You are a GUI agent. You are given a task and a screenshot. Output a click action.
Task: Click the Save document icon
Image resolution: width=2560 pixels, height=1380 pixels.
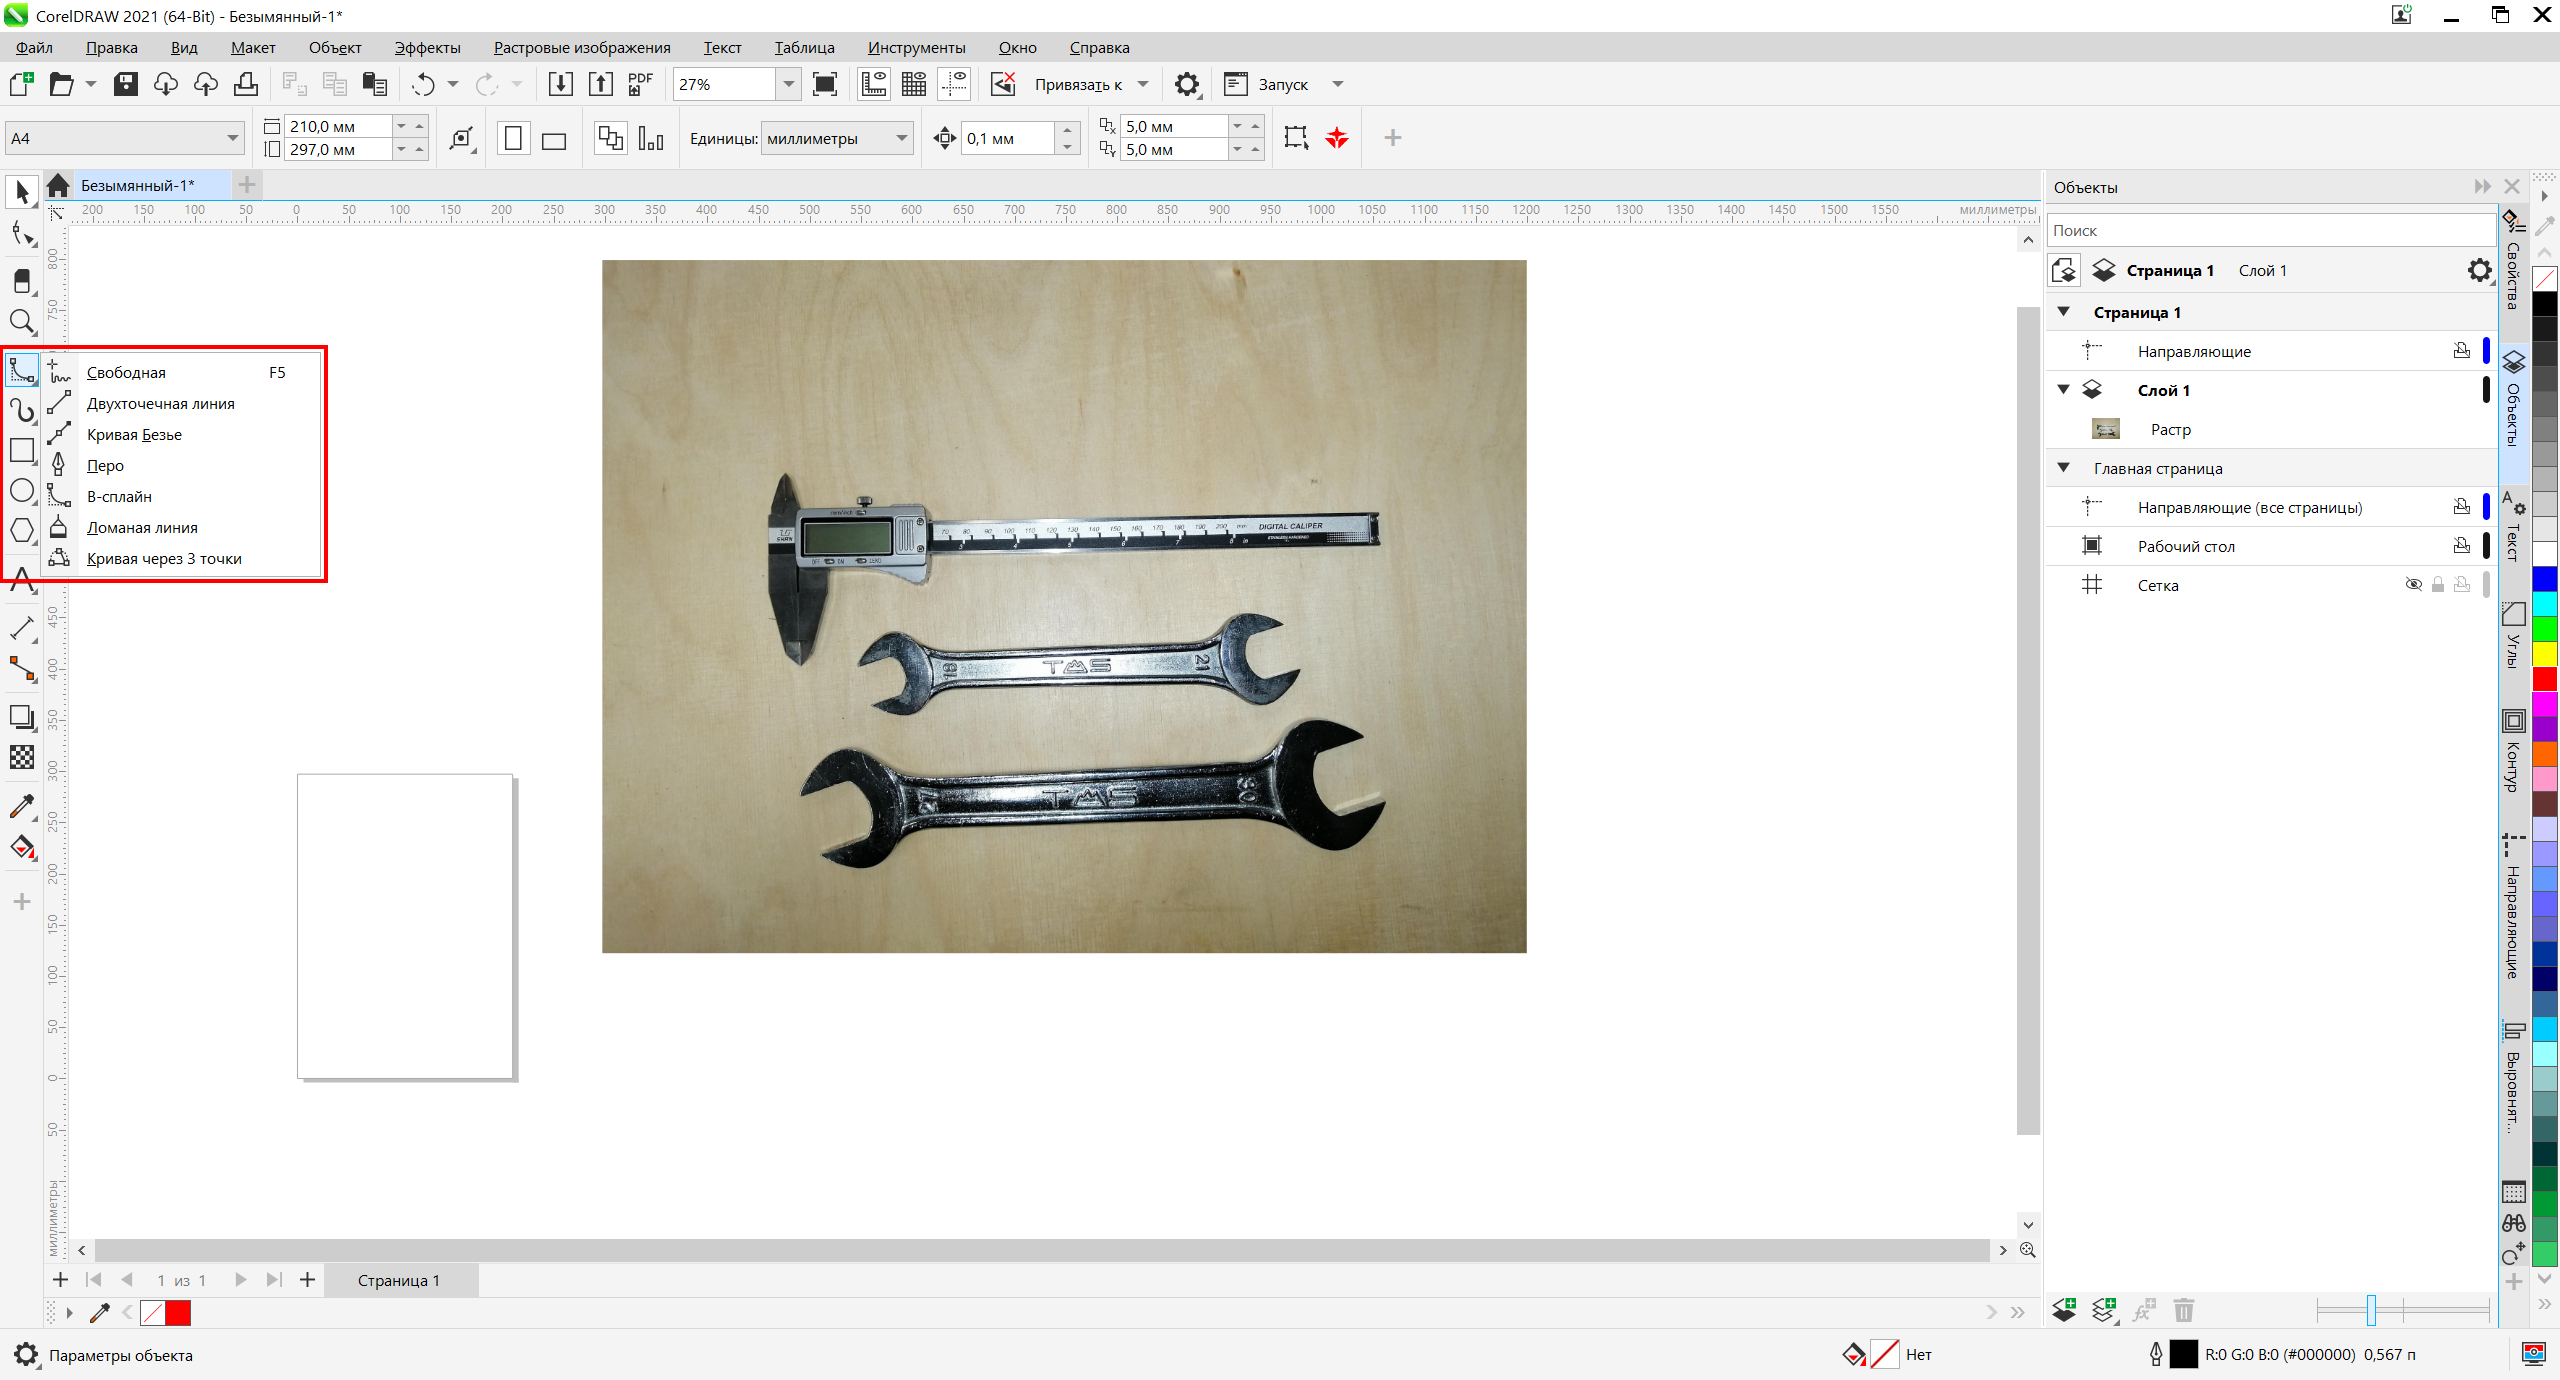[x=126, y=84]
